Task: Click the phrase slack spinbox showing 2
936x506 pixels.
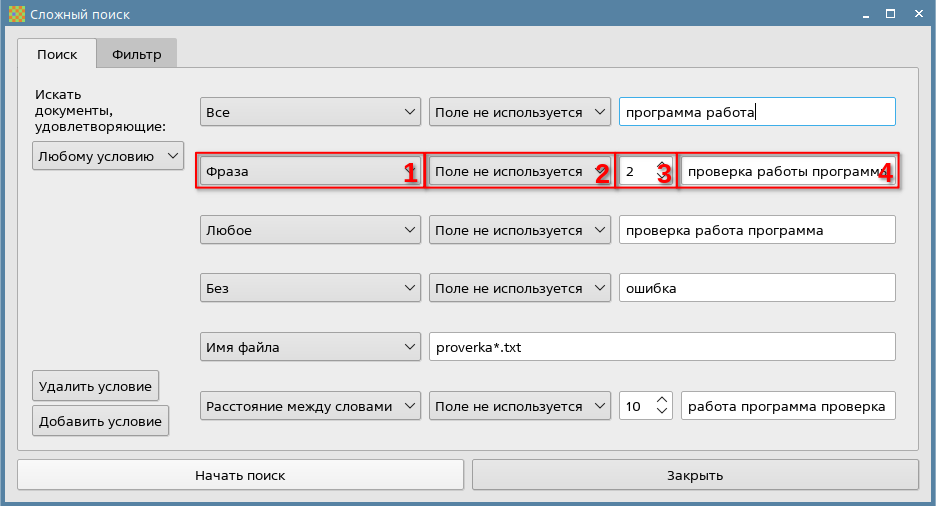Action: [635, 171]
